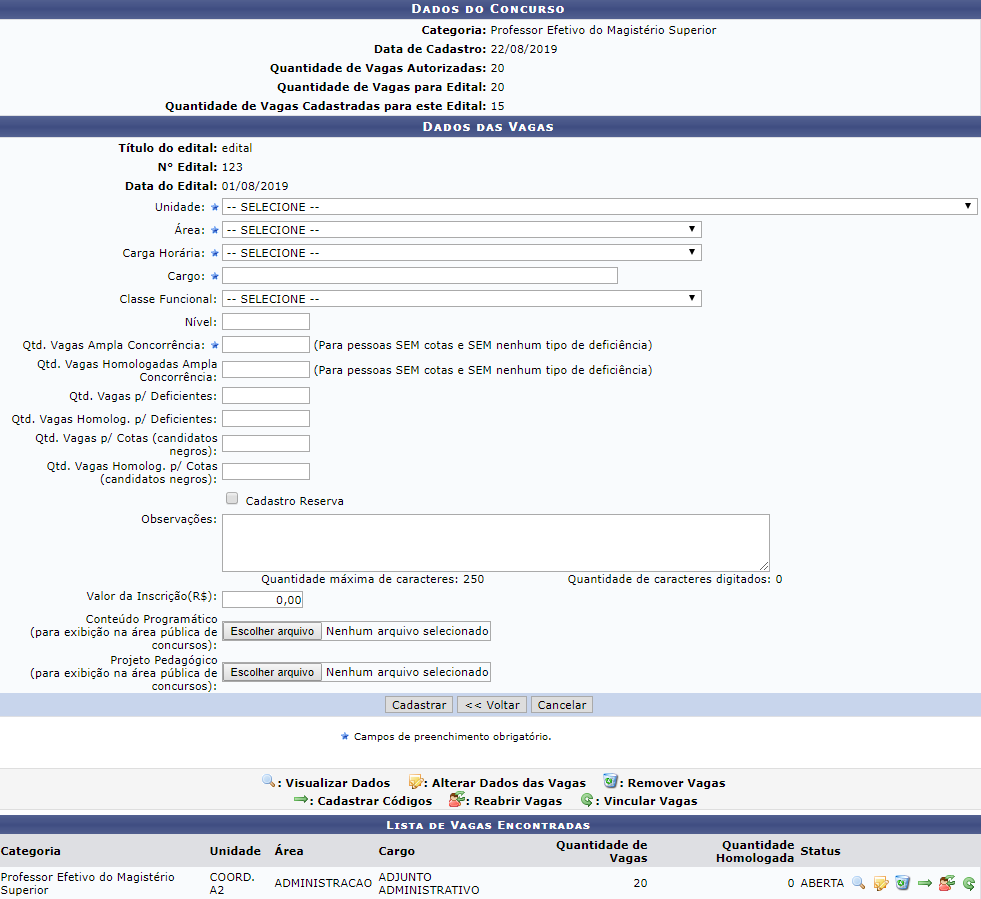The height and width of the screenshot is (899, 981).
Task: Open the Carga Horária dropdown
Action: [x=461, y=253]
